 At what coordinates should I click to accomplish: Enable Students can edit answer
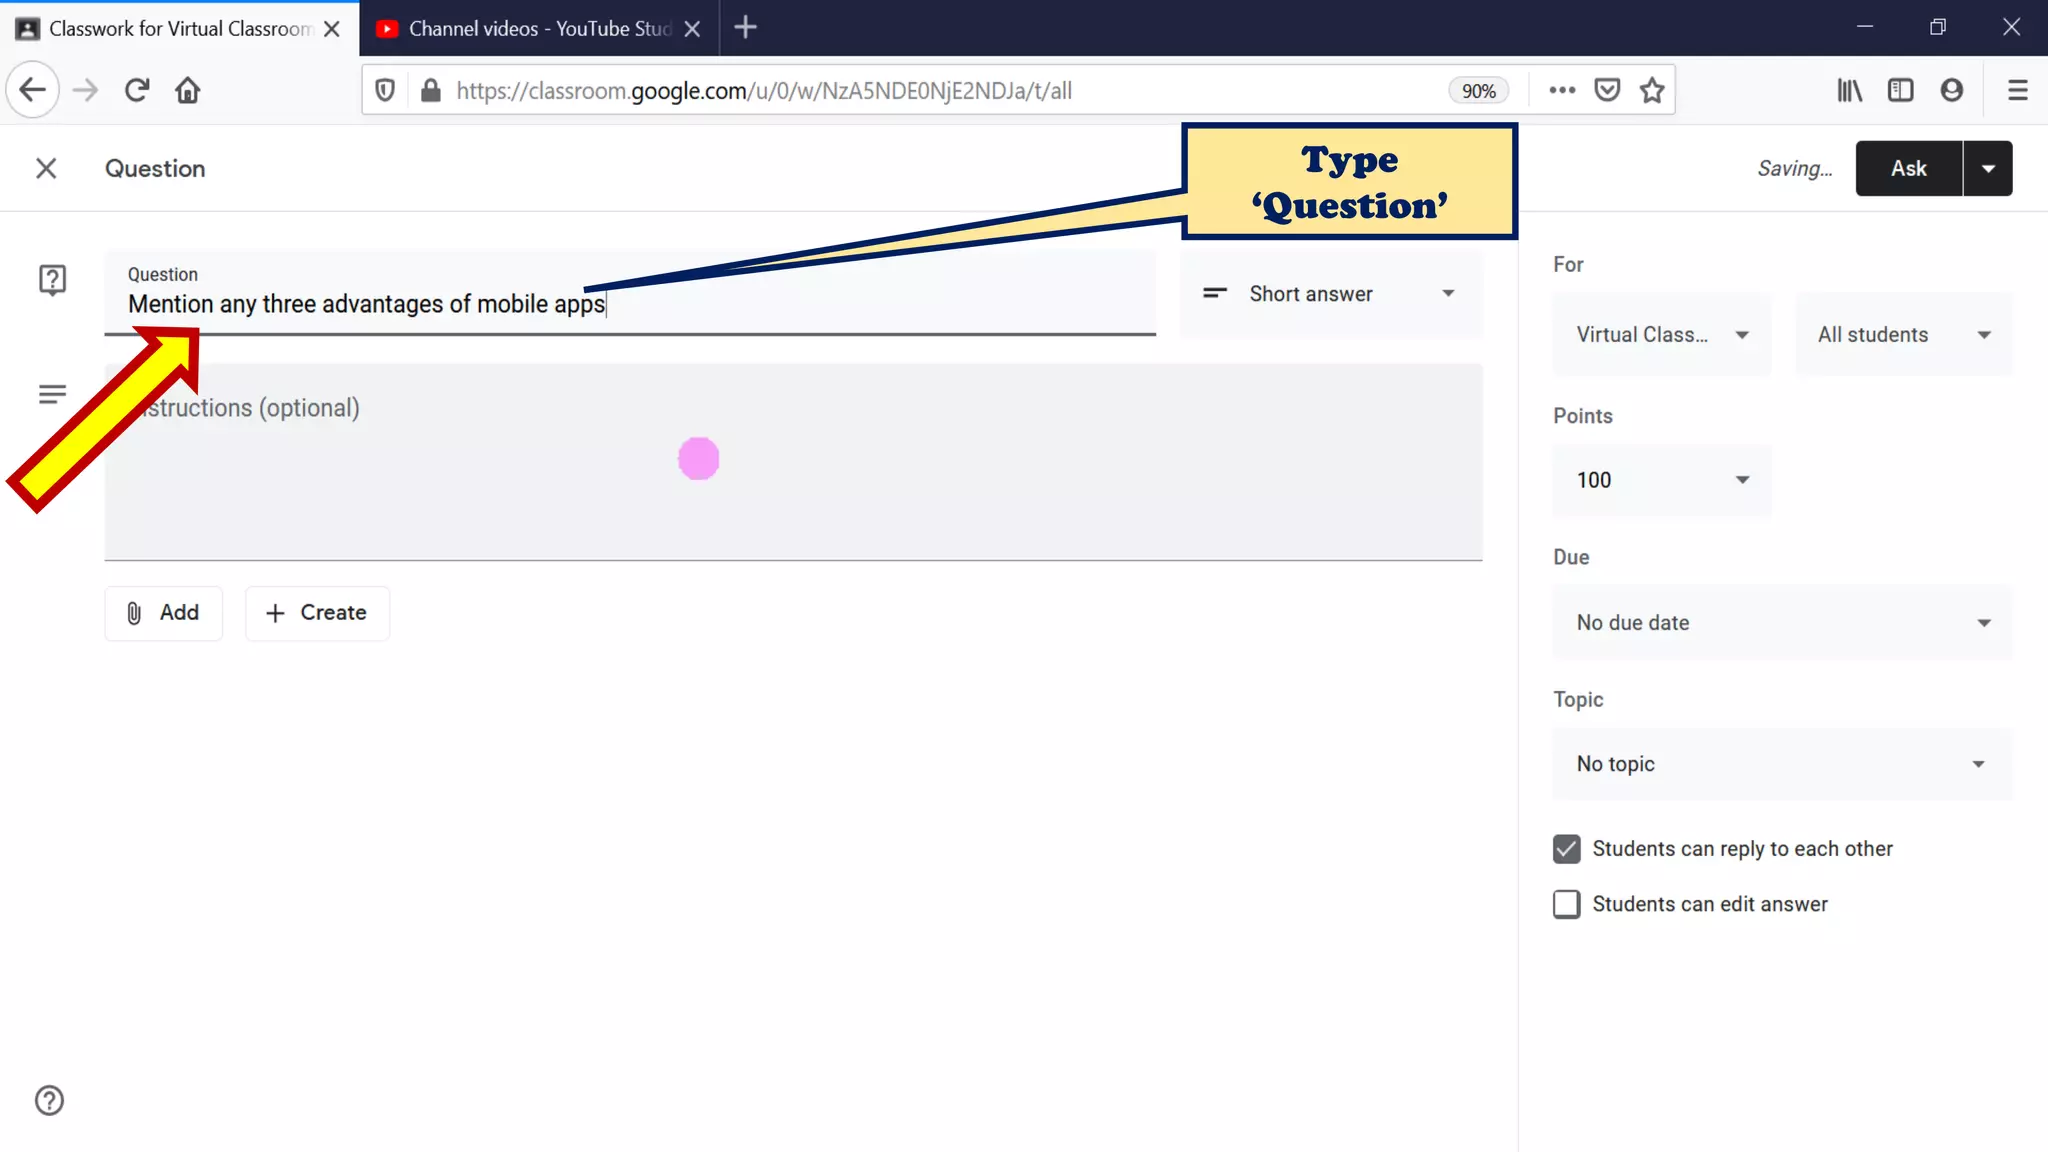point(1566,904)
